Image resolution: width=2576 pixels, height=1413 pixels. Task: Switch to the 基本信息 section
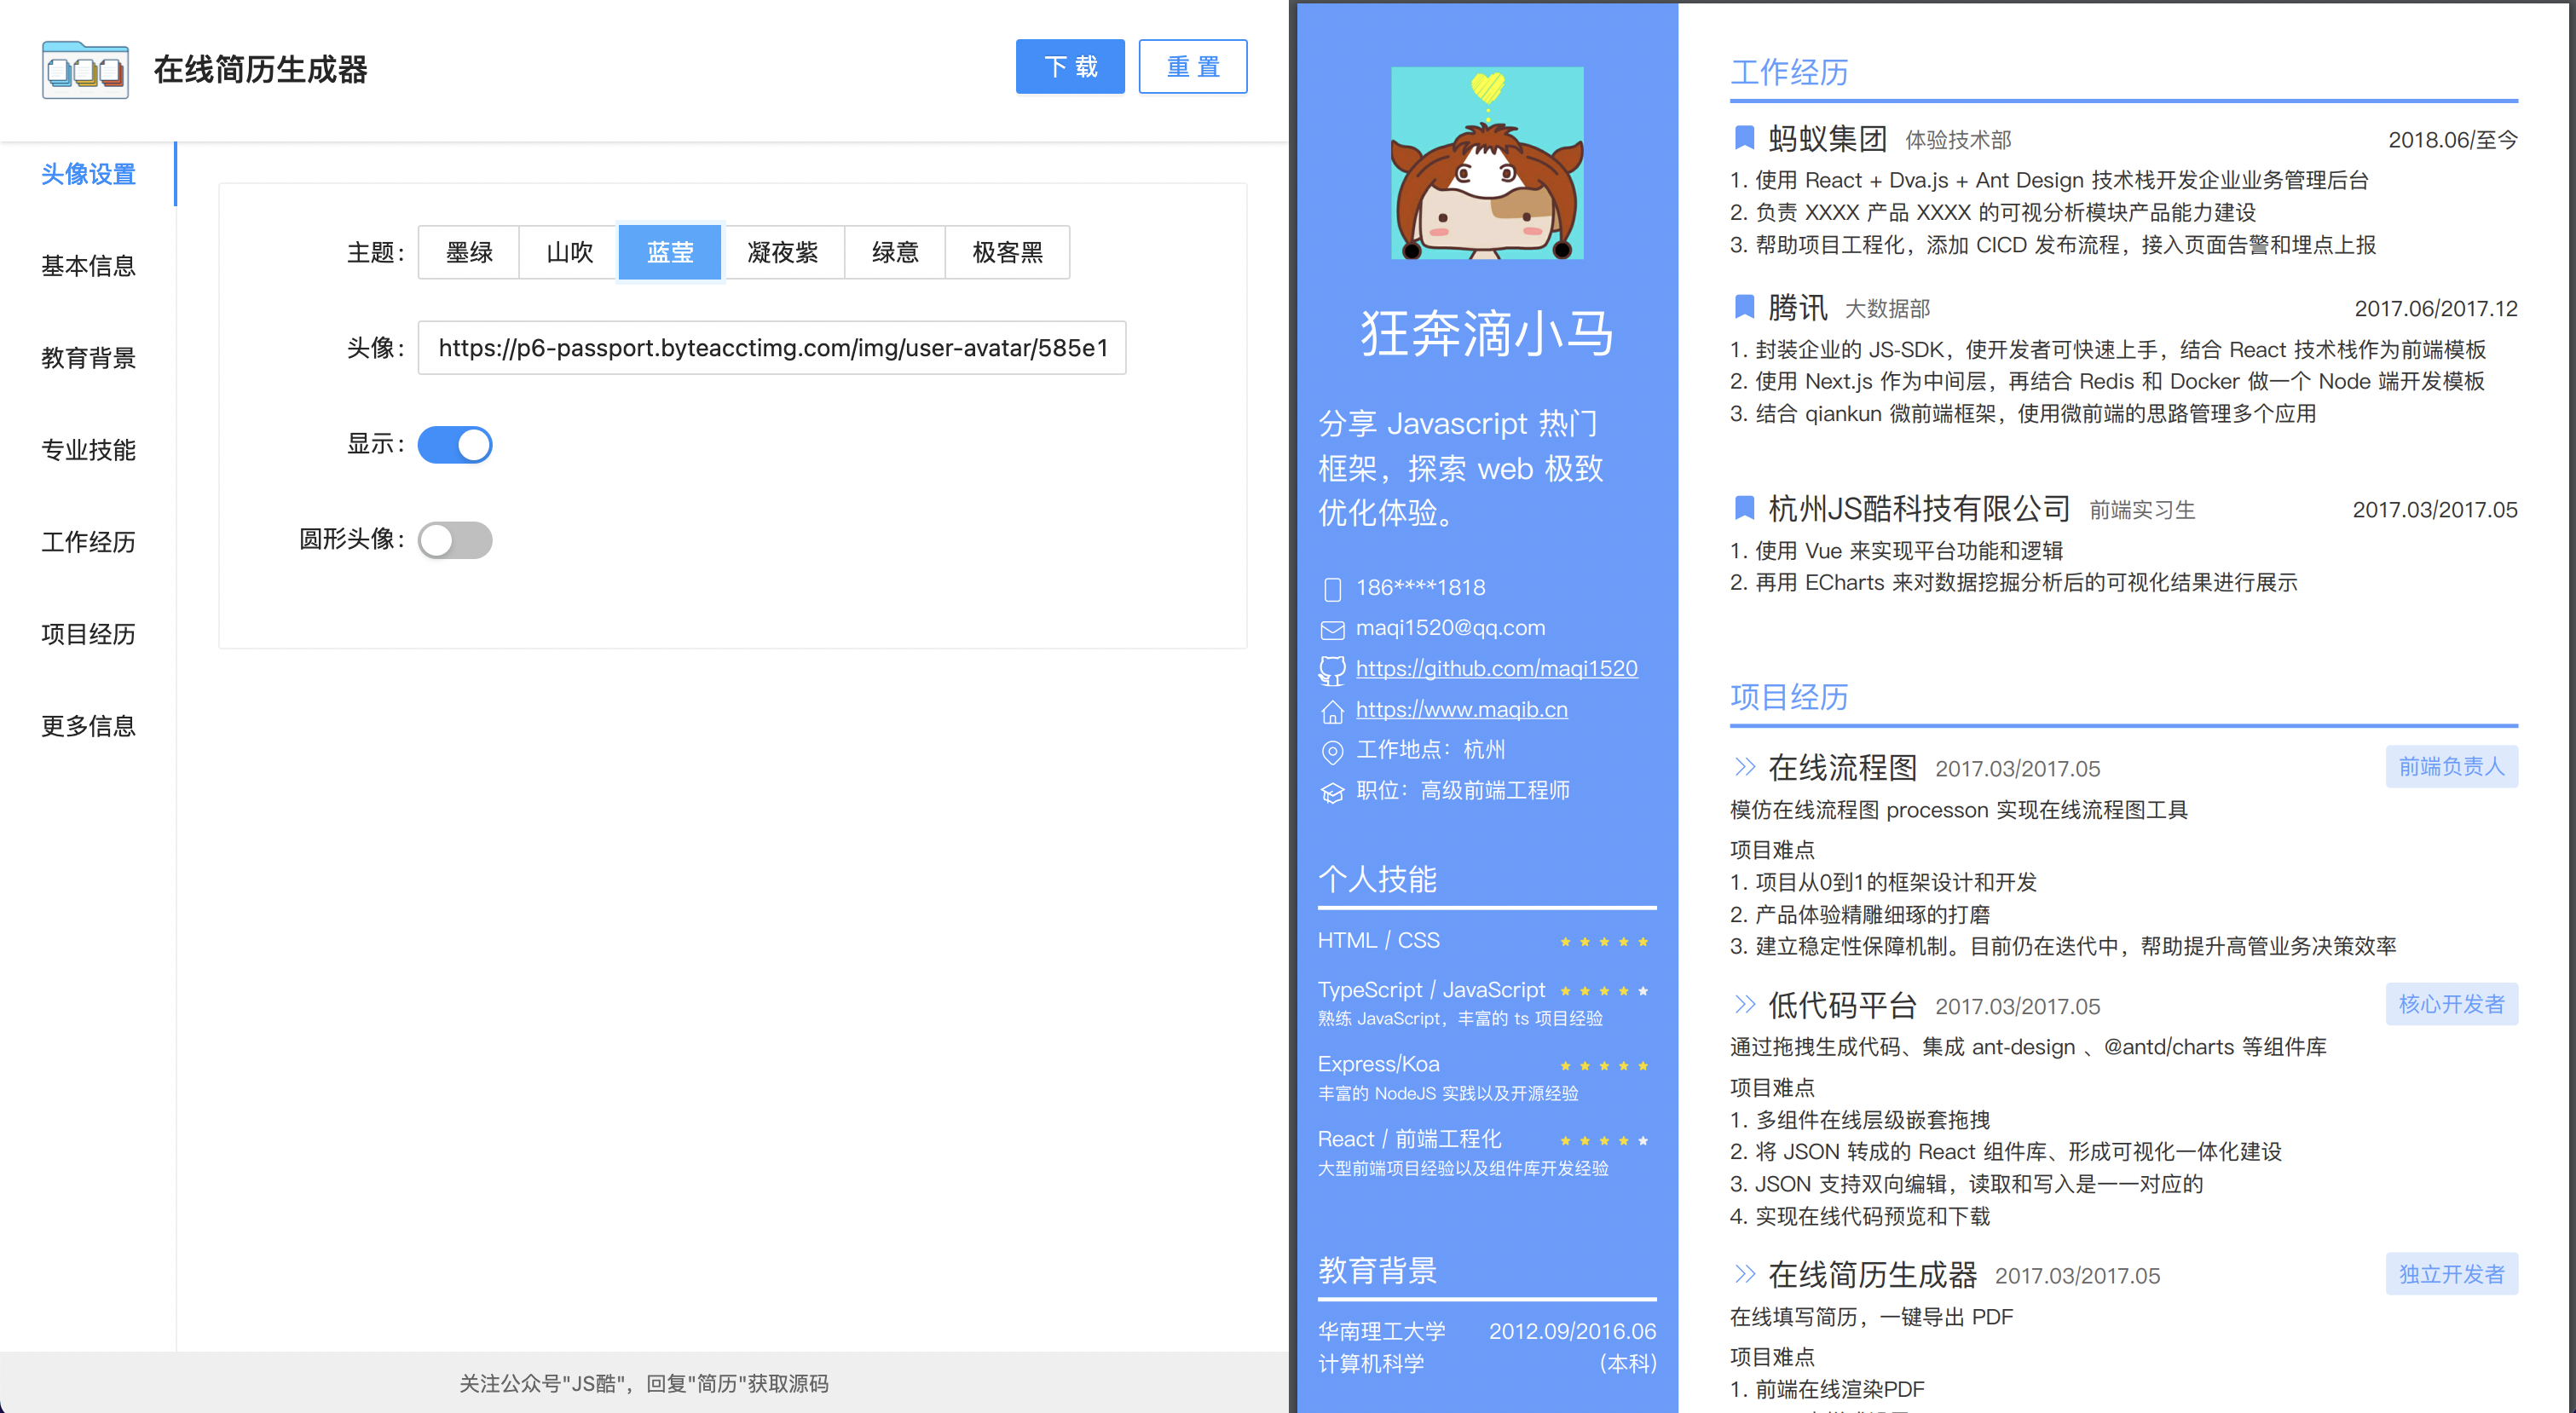[88, 265]
